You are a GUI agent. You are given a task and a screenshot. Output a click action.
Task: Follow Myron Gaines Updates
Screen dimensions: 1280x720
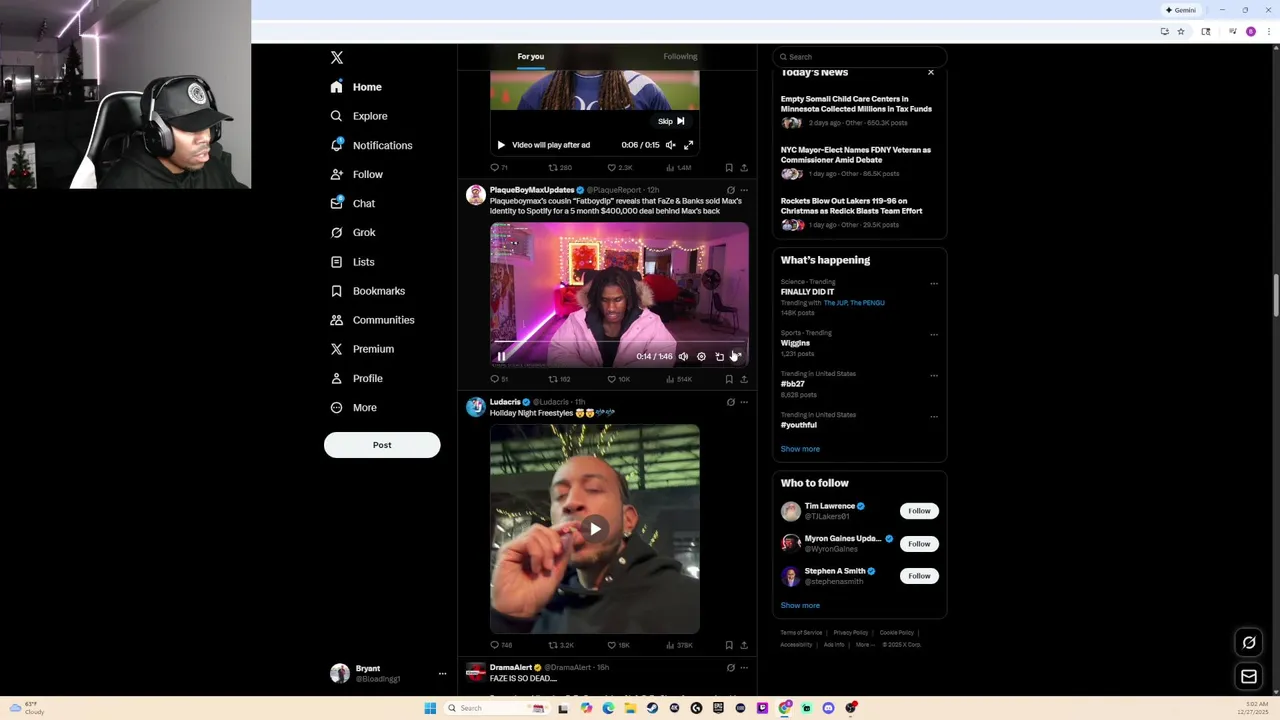919,544
